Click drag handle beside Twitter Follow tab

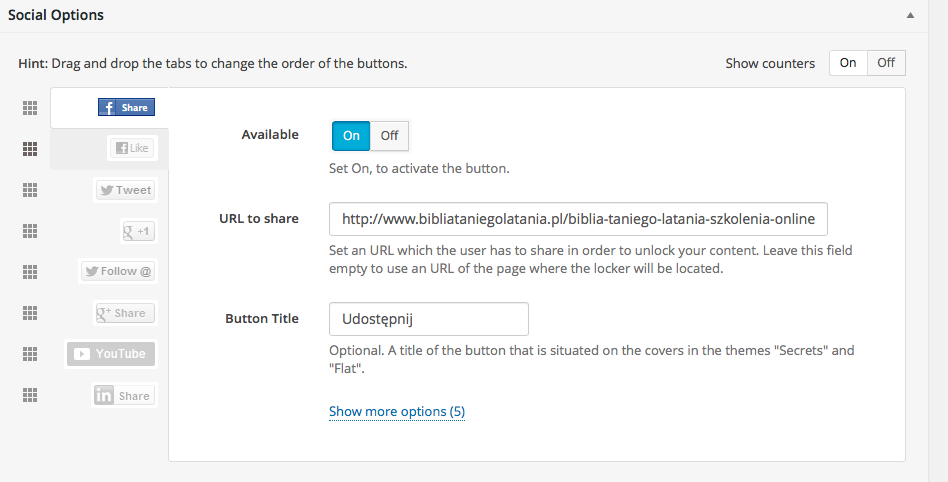[x=30, y=272]
